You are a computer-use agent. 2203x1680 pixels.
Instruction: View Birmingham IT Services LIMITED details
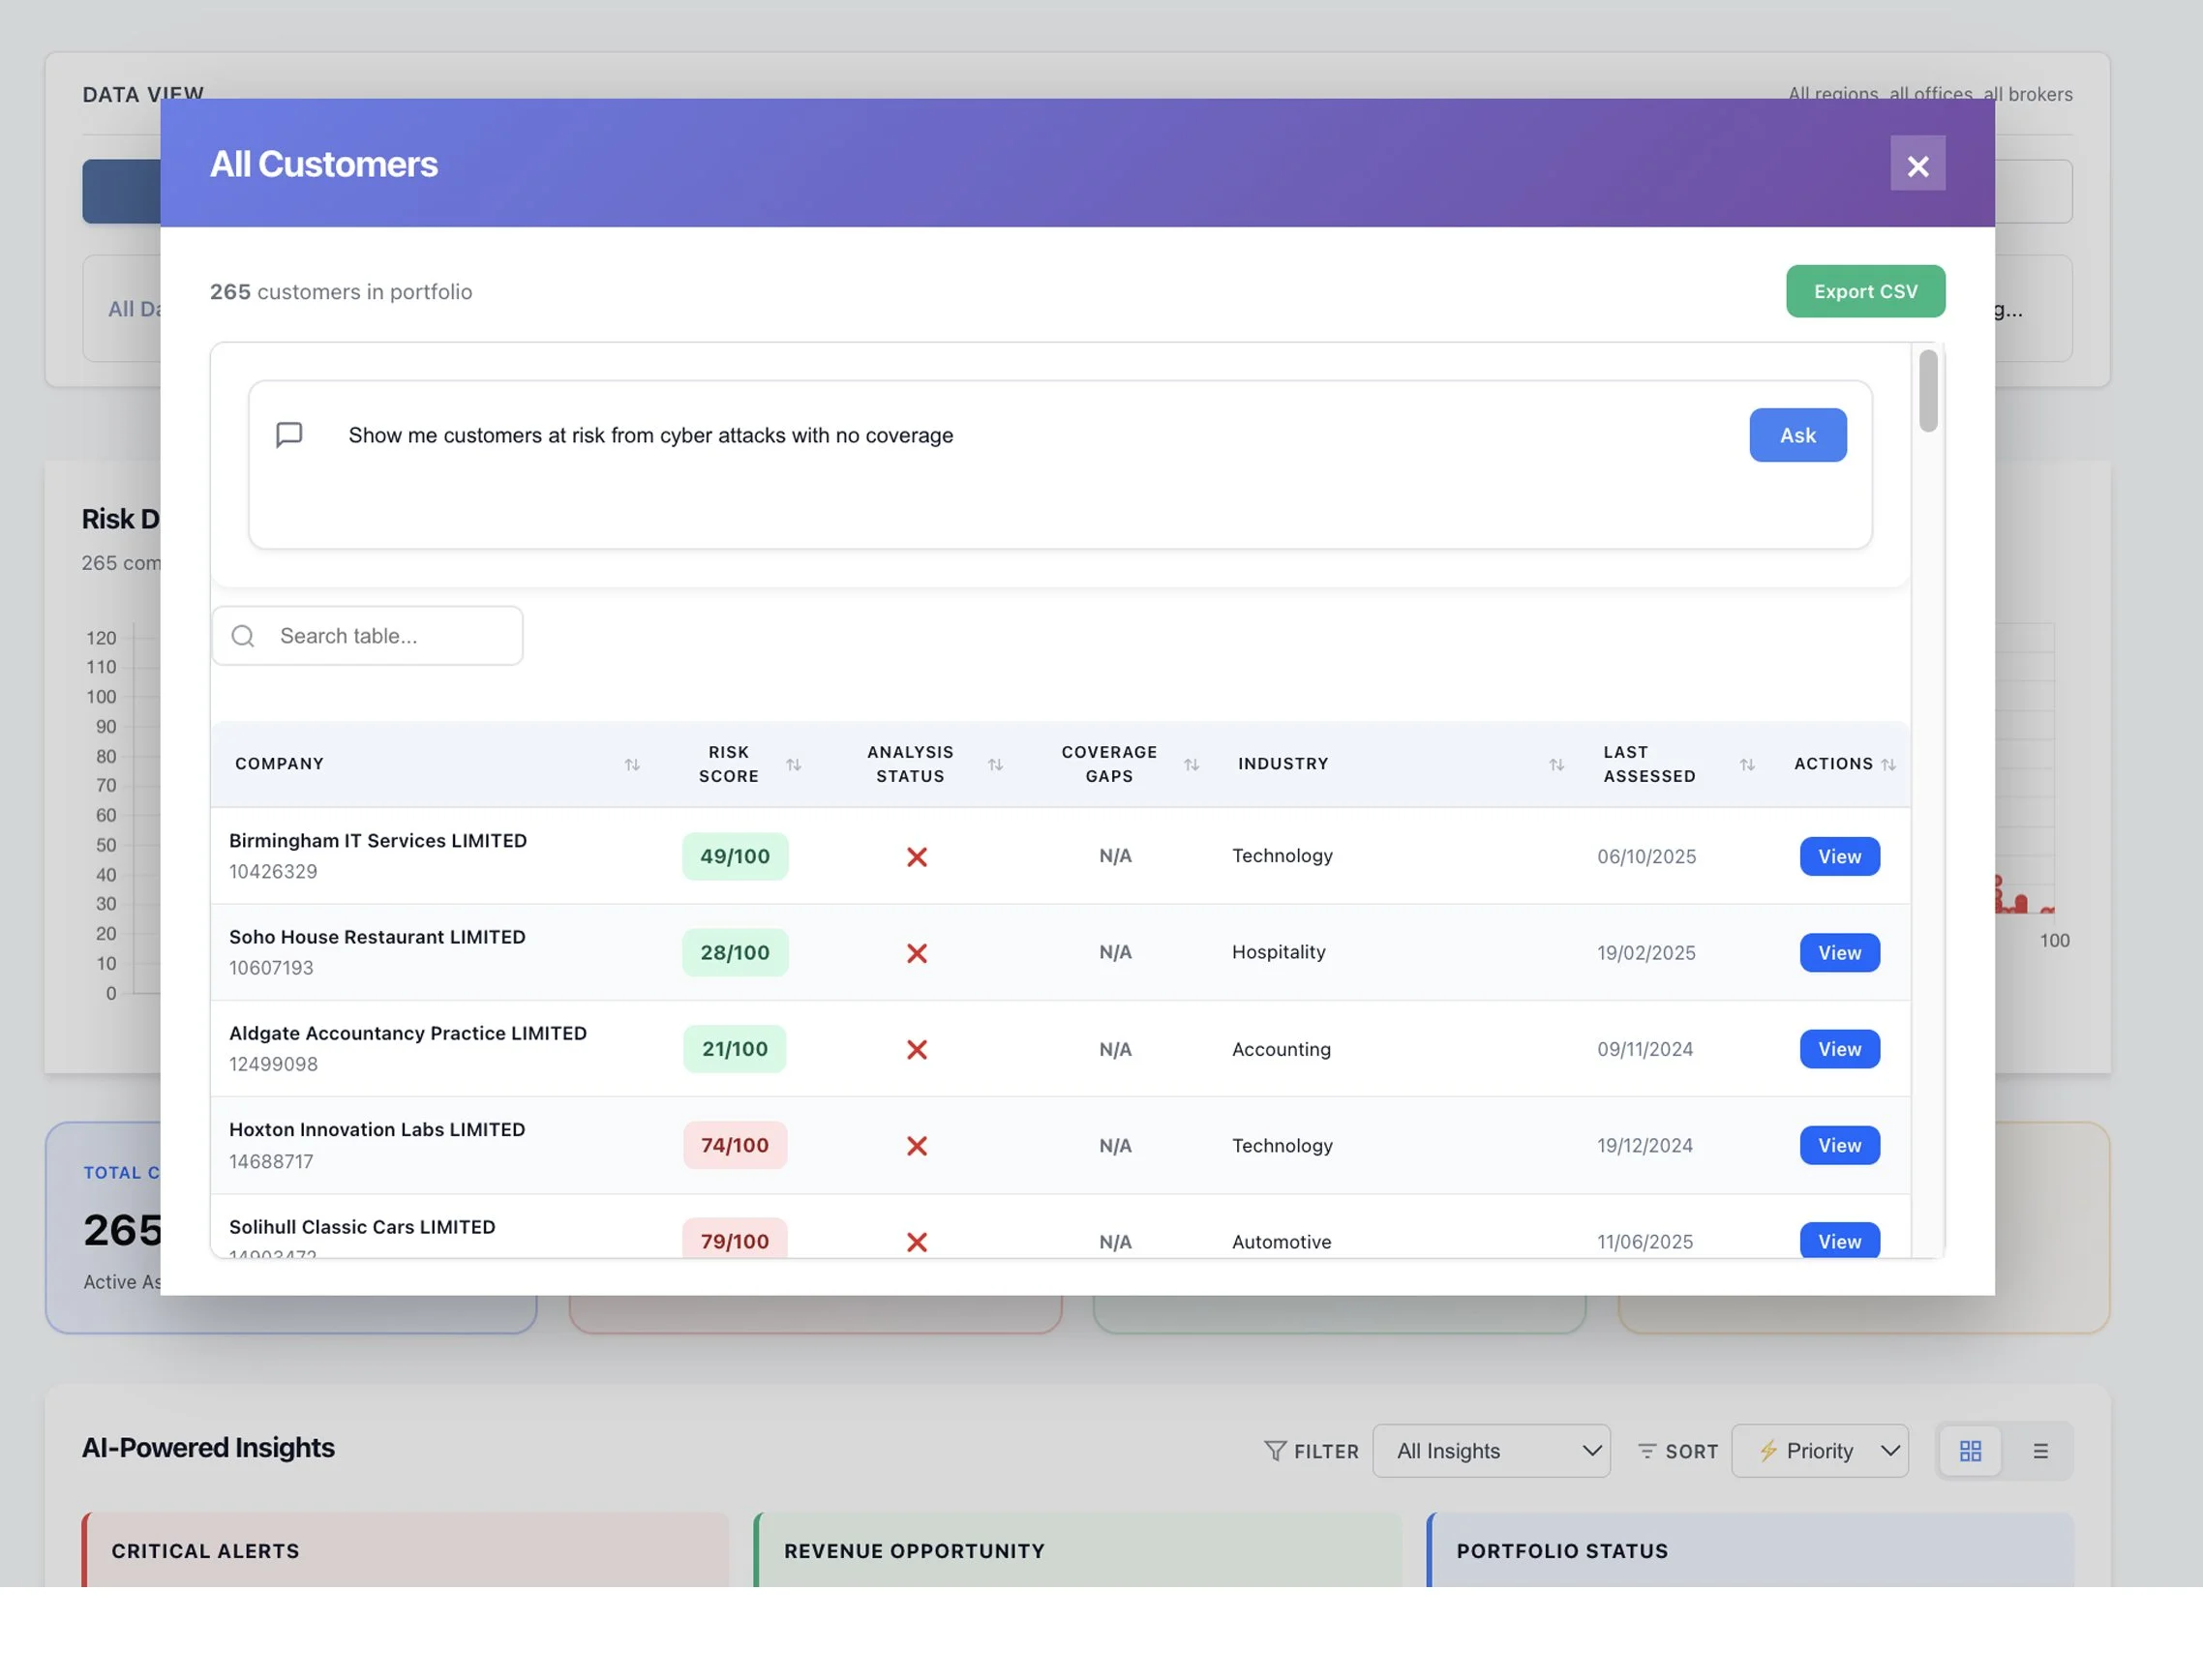click(1838, 857)
